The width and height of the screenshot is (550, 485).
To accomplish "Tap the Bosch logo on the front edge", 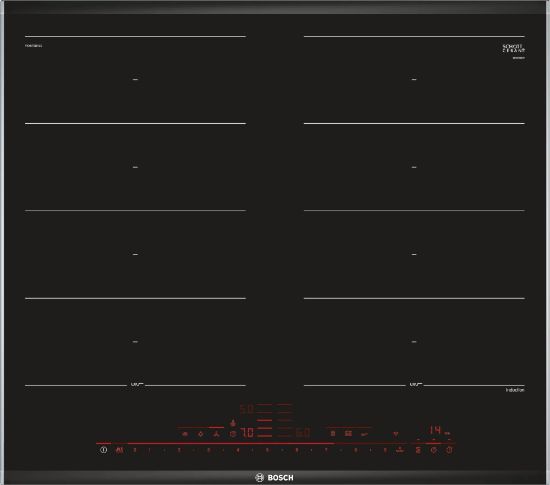I will click(x=274, y=477).
